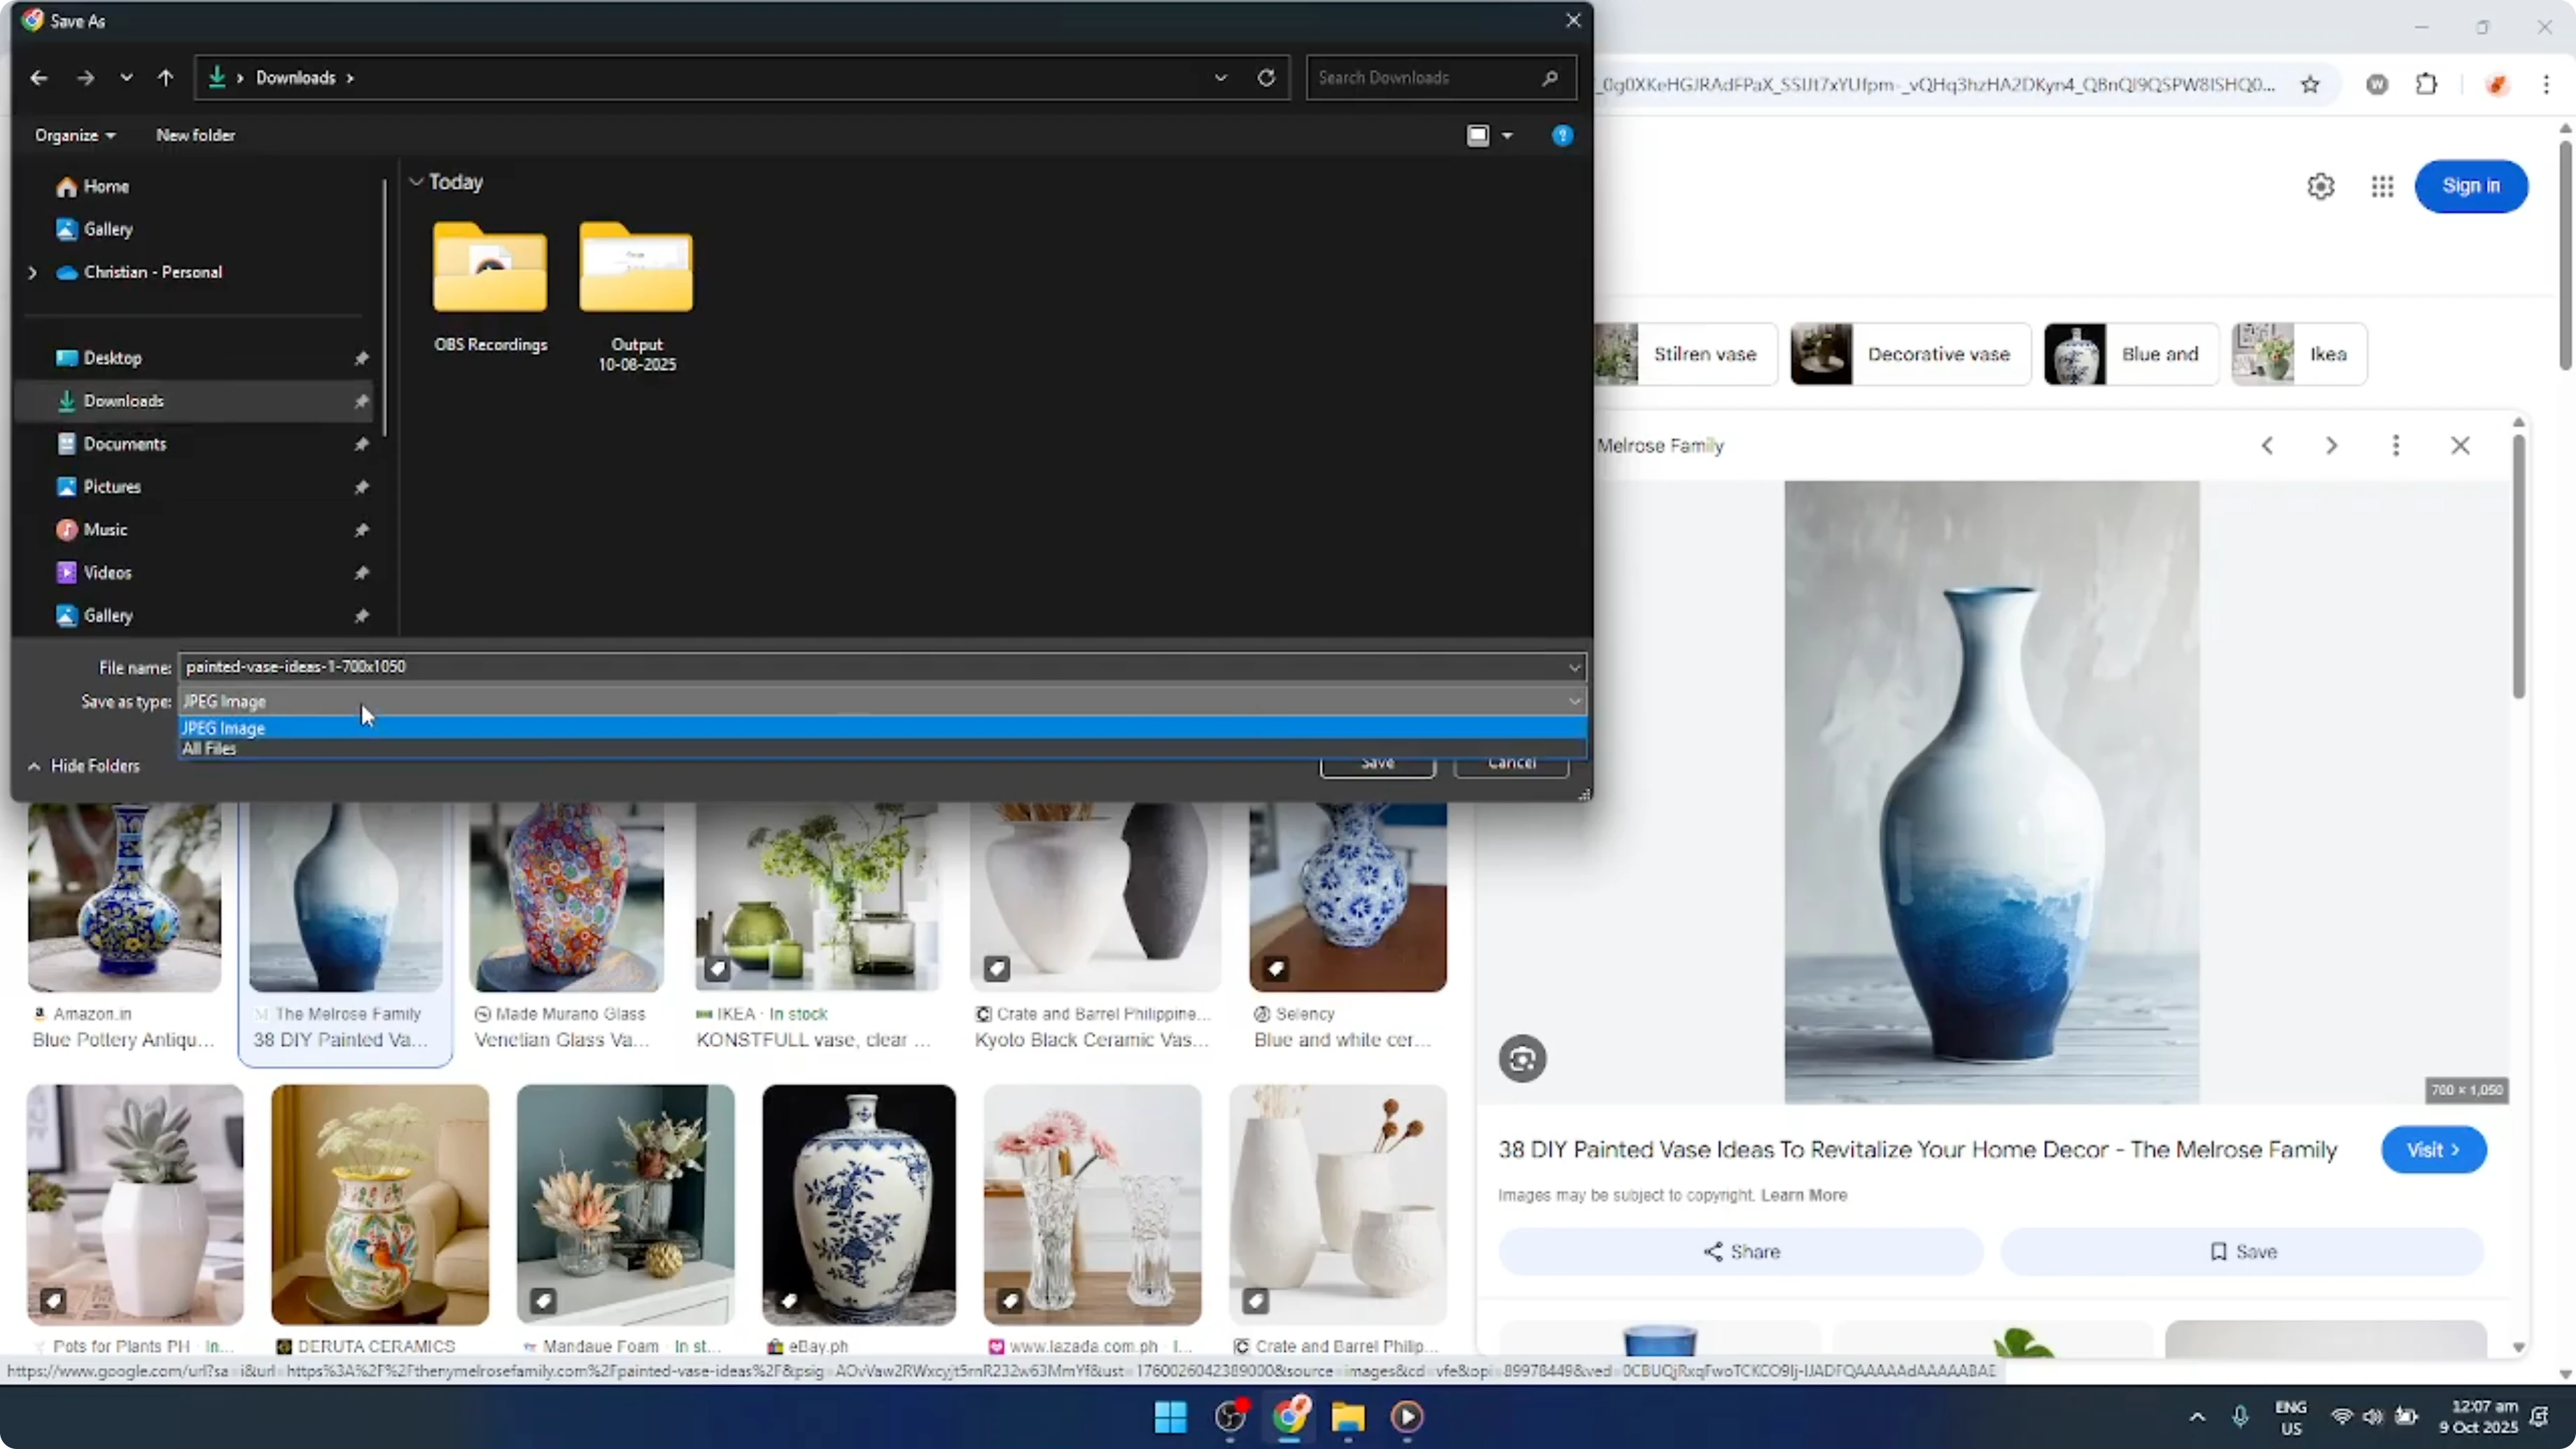Open the Google apps launcher grid

tap(2381, 186)
